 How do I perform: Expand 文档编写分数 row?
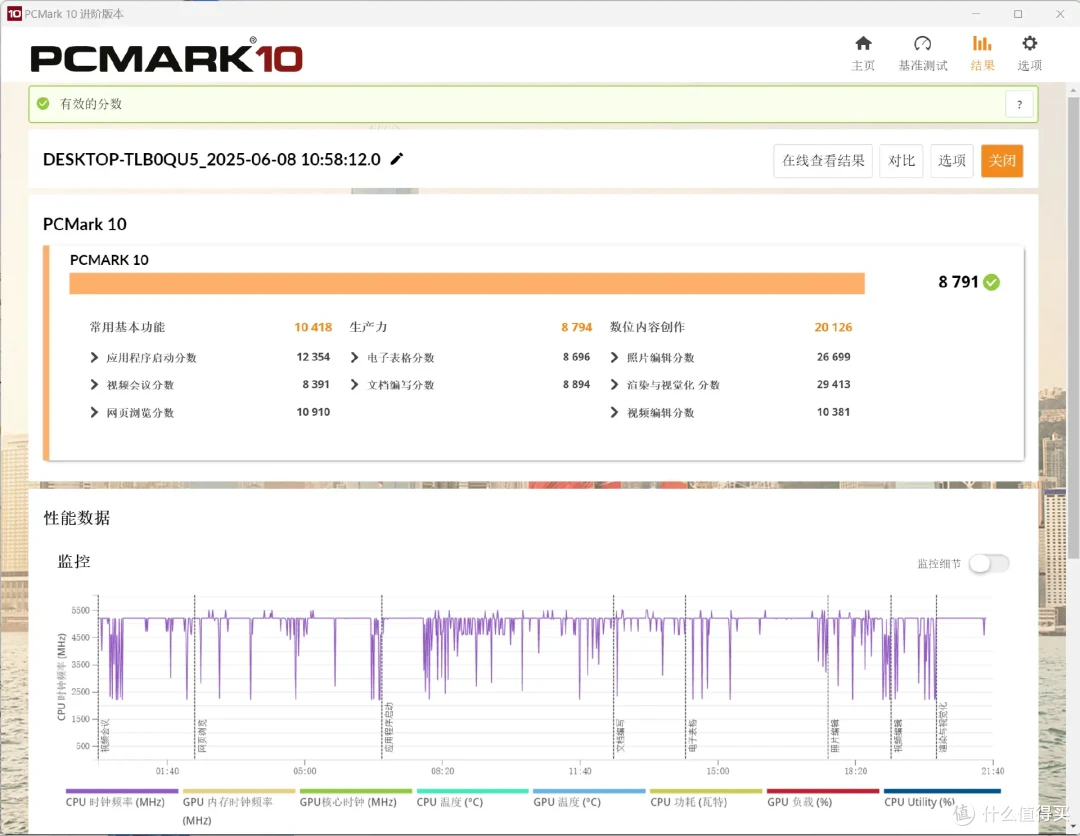pyautogui.click(x=354, y=384)
